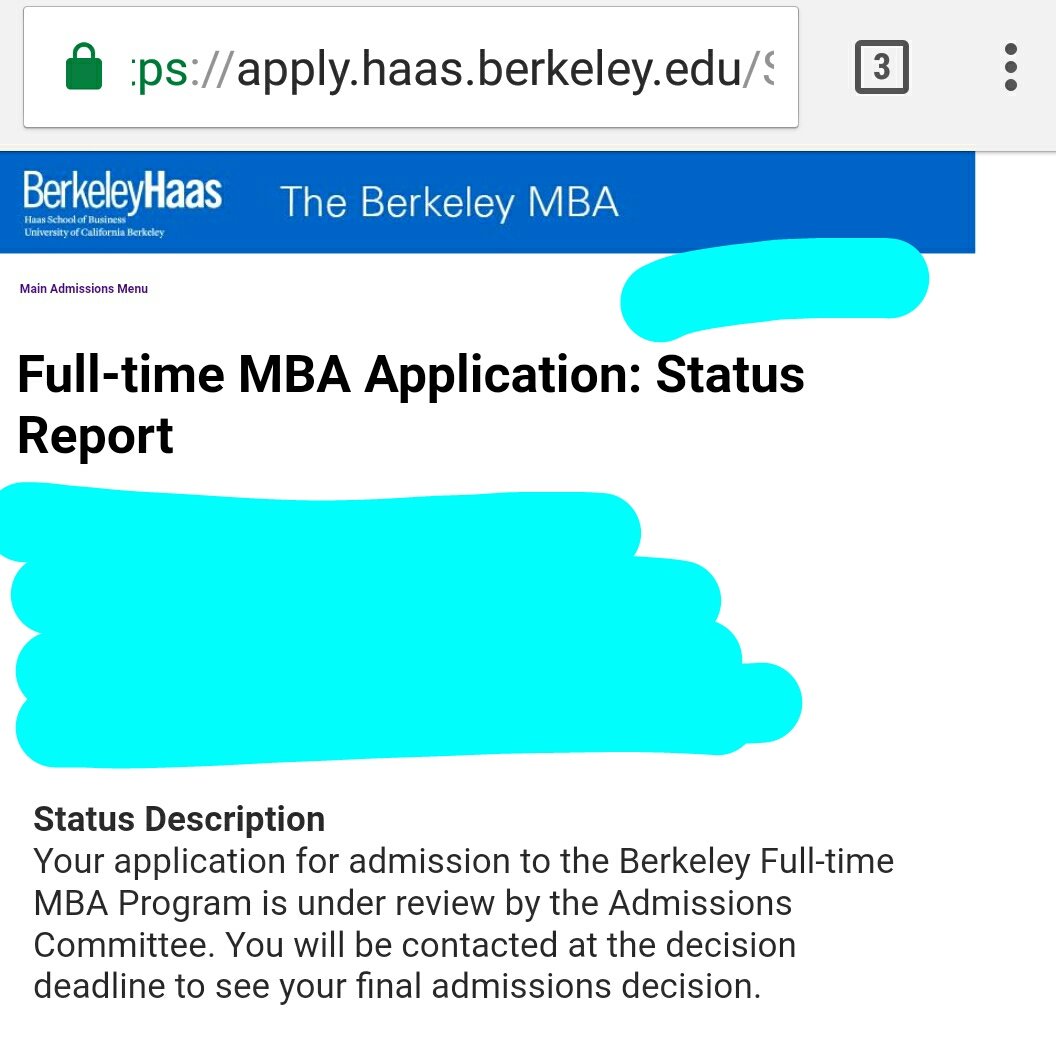Click the Status Description label
Image resolution: width=1056 pixels, height=1056 pixels.
(179, 819)
